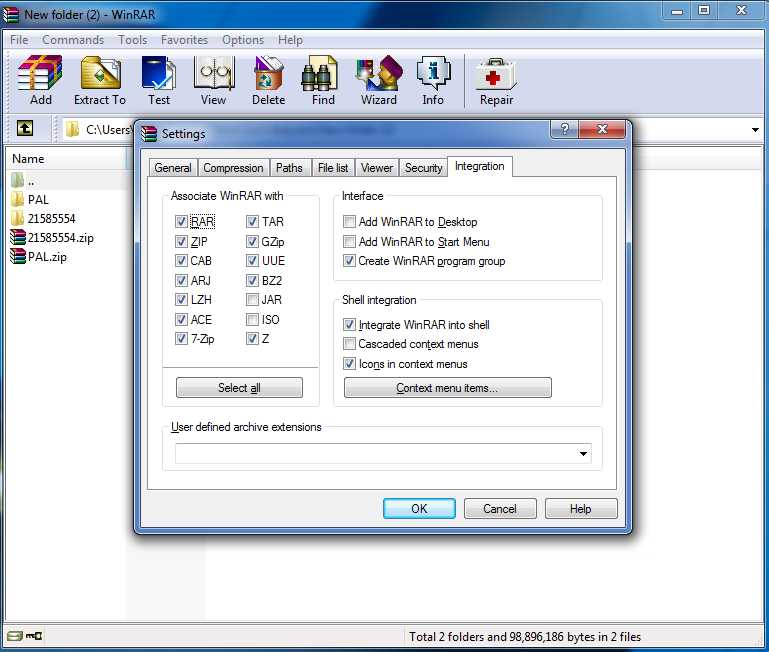Check Add WinRAR to Start Menu
The height and width of the screenshot is (652, 769).
(x=349, y=241)
